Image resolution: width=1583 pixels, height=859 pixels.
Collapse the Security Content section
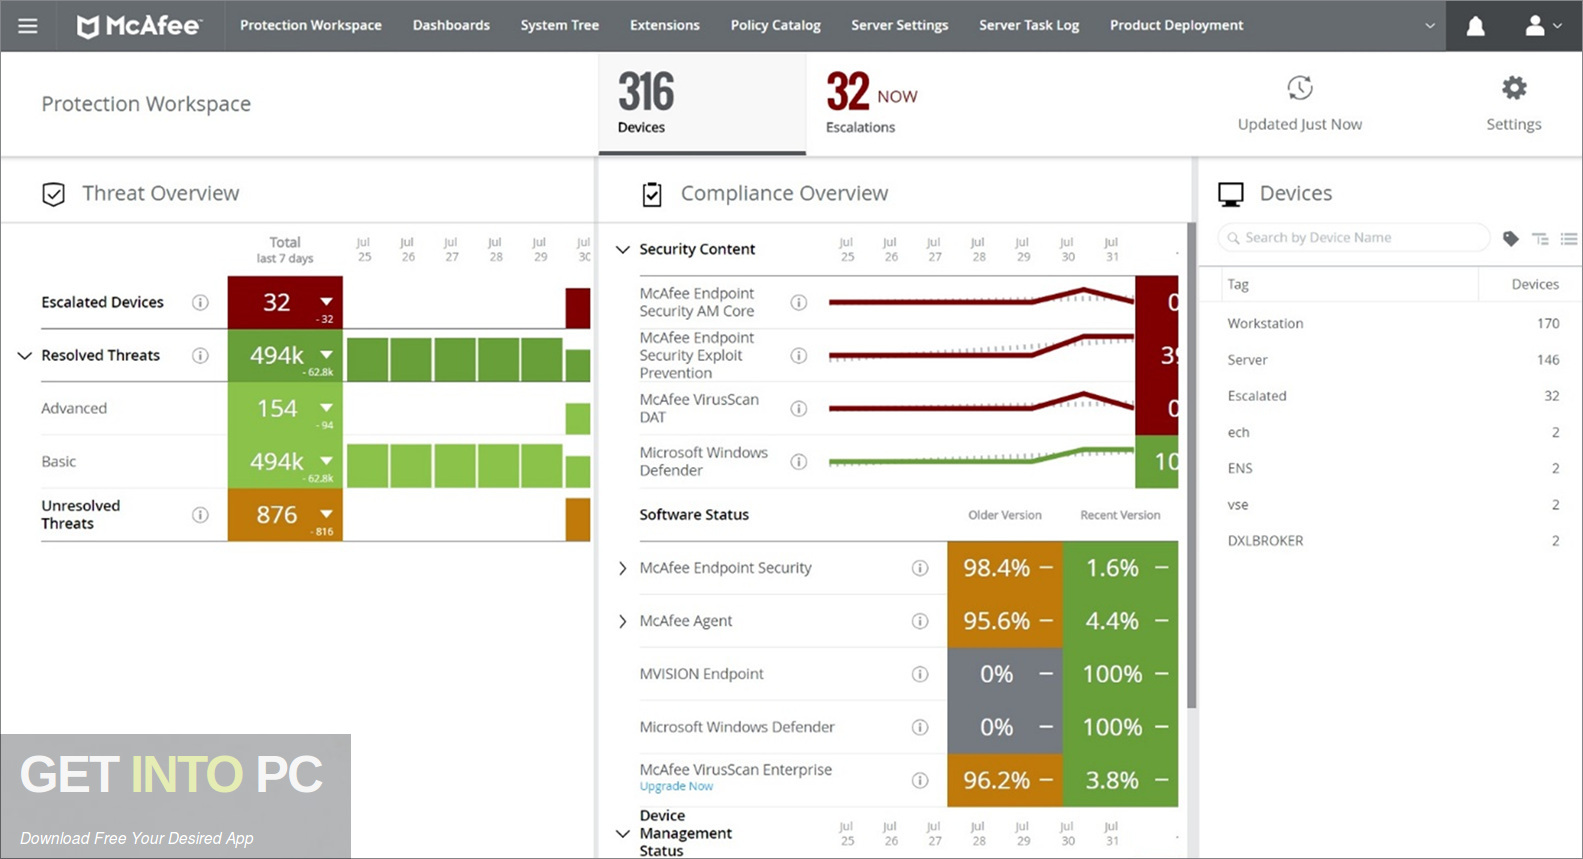pyautogui.click(x=622, y=249)
